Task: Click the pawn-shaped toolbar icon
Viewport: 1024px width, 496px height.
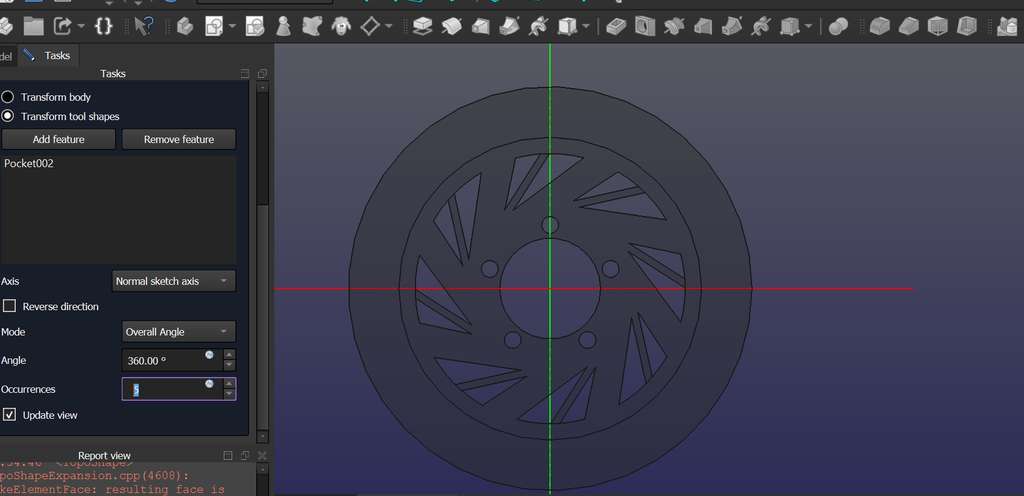Action: click(x=283, y=26)
